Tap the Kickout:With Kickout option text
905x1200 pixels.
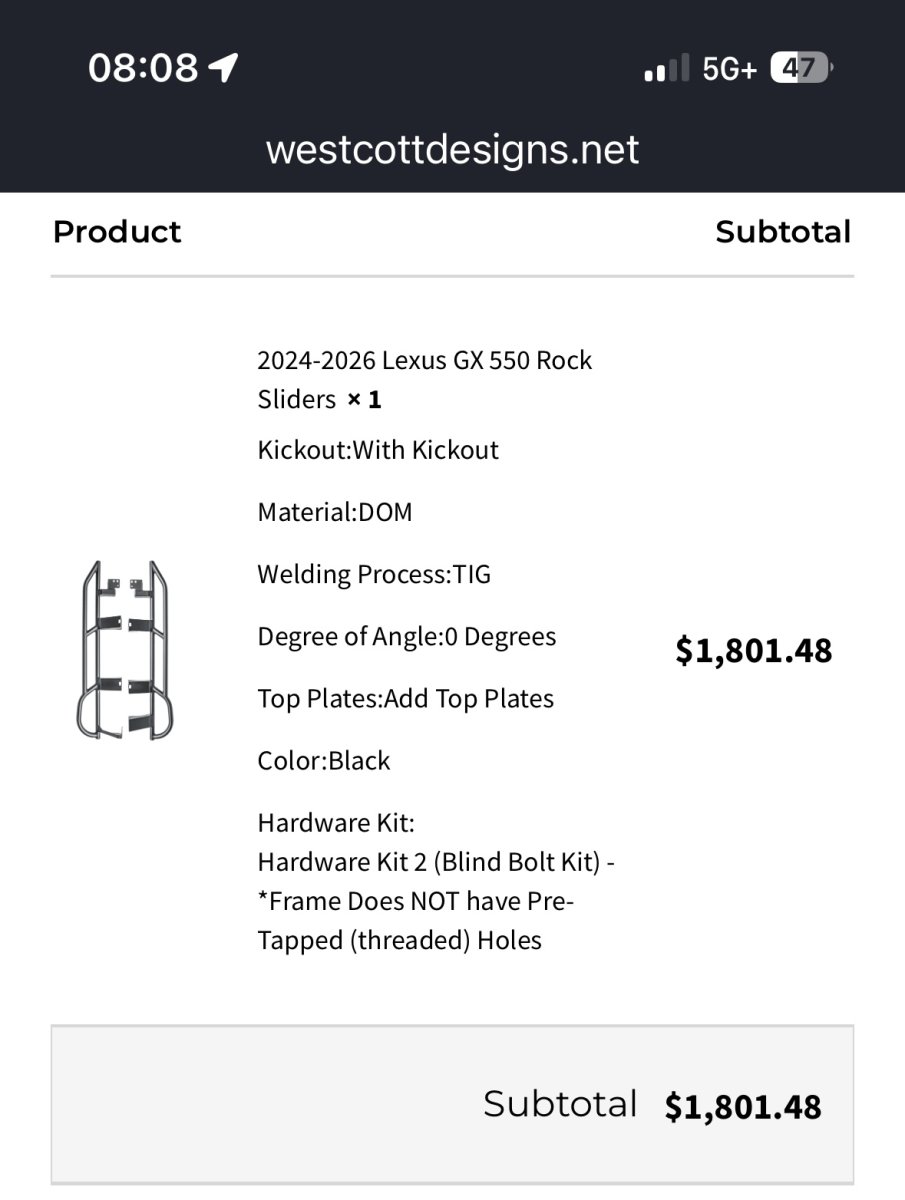click(x=378, y=450)
